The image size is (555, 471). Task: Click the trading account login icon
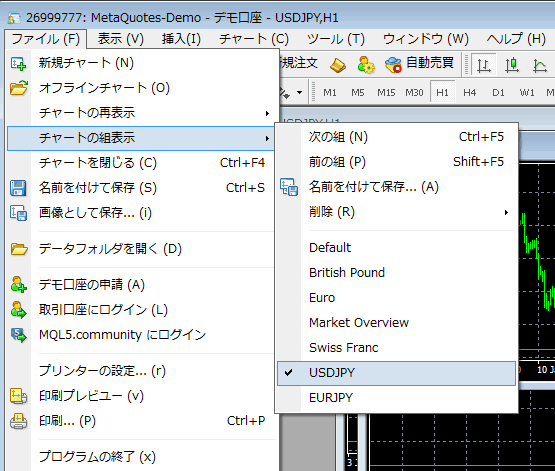18,310
